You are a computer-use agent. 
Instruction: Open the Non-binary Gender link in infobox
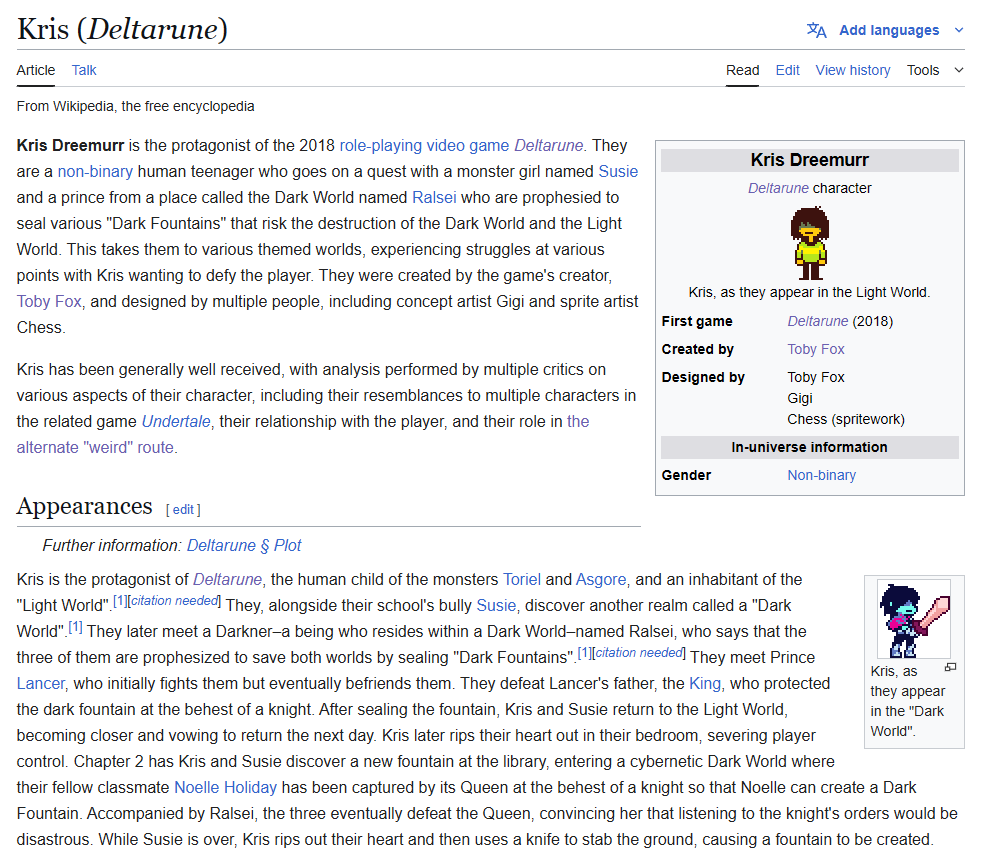coord(821,475)
